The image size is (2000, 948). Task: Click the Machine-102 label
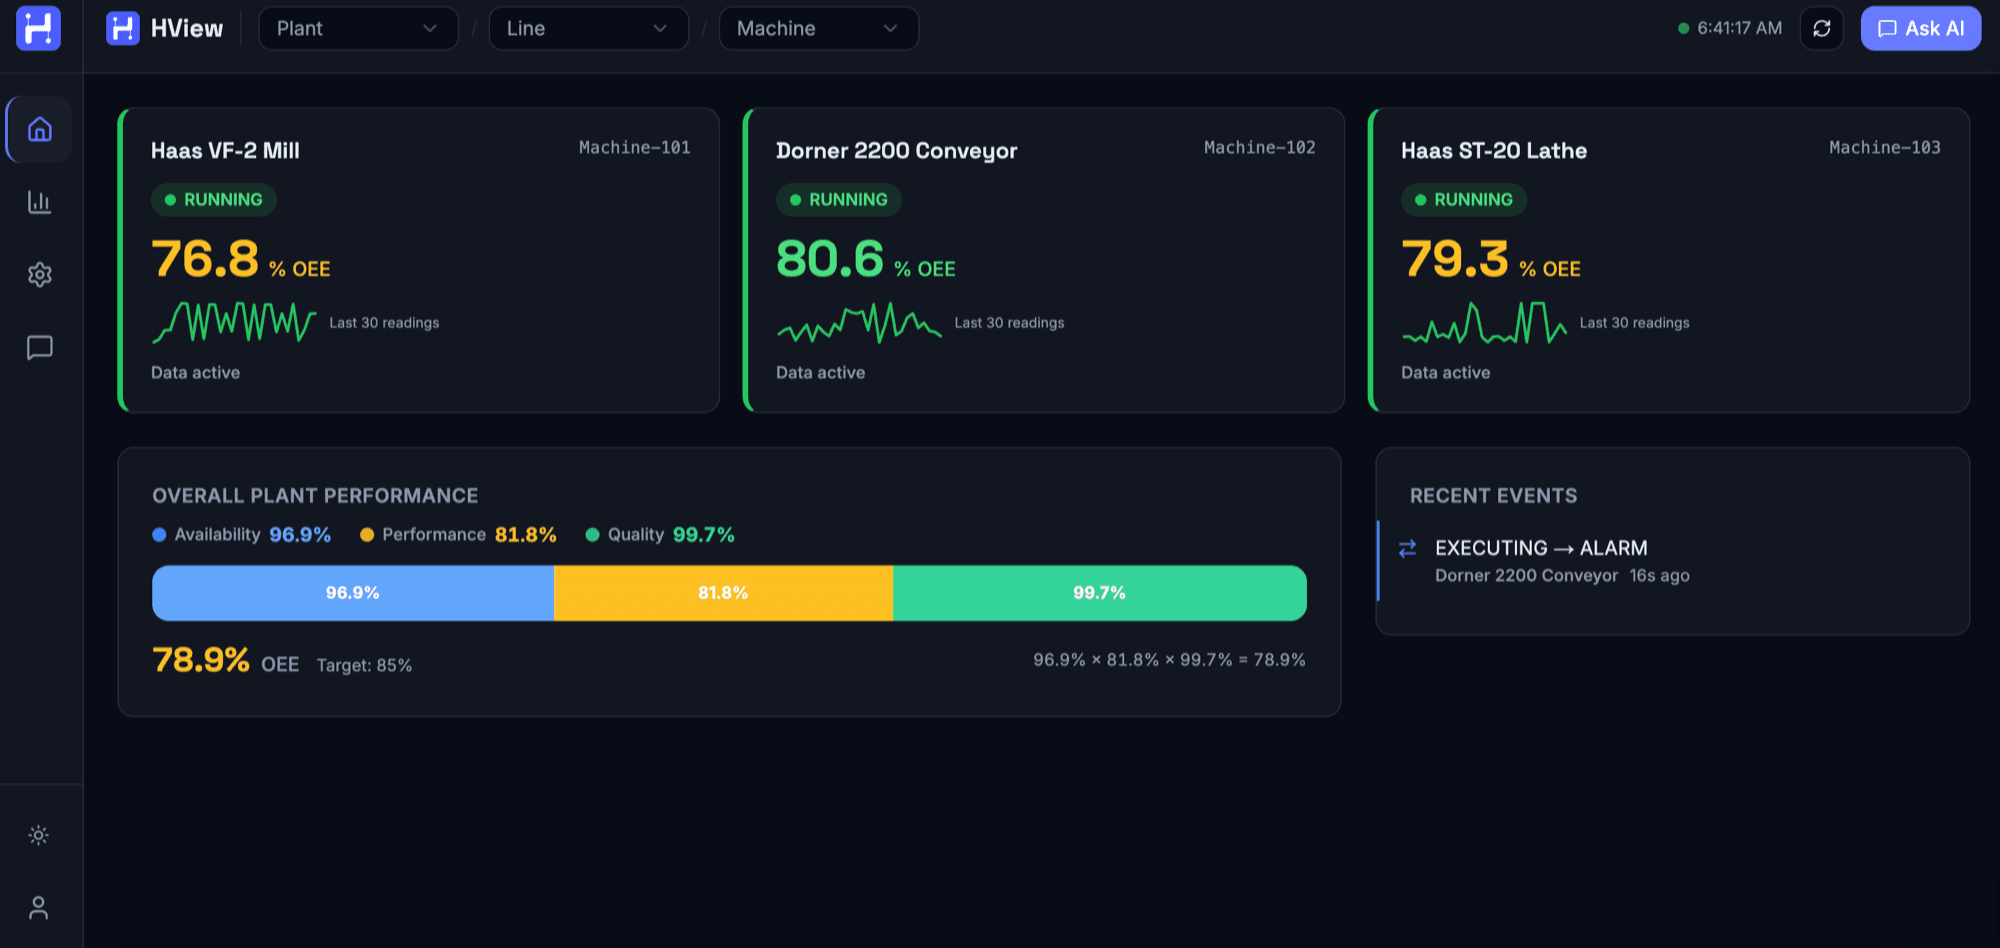[1259, 148]
